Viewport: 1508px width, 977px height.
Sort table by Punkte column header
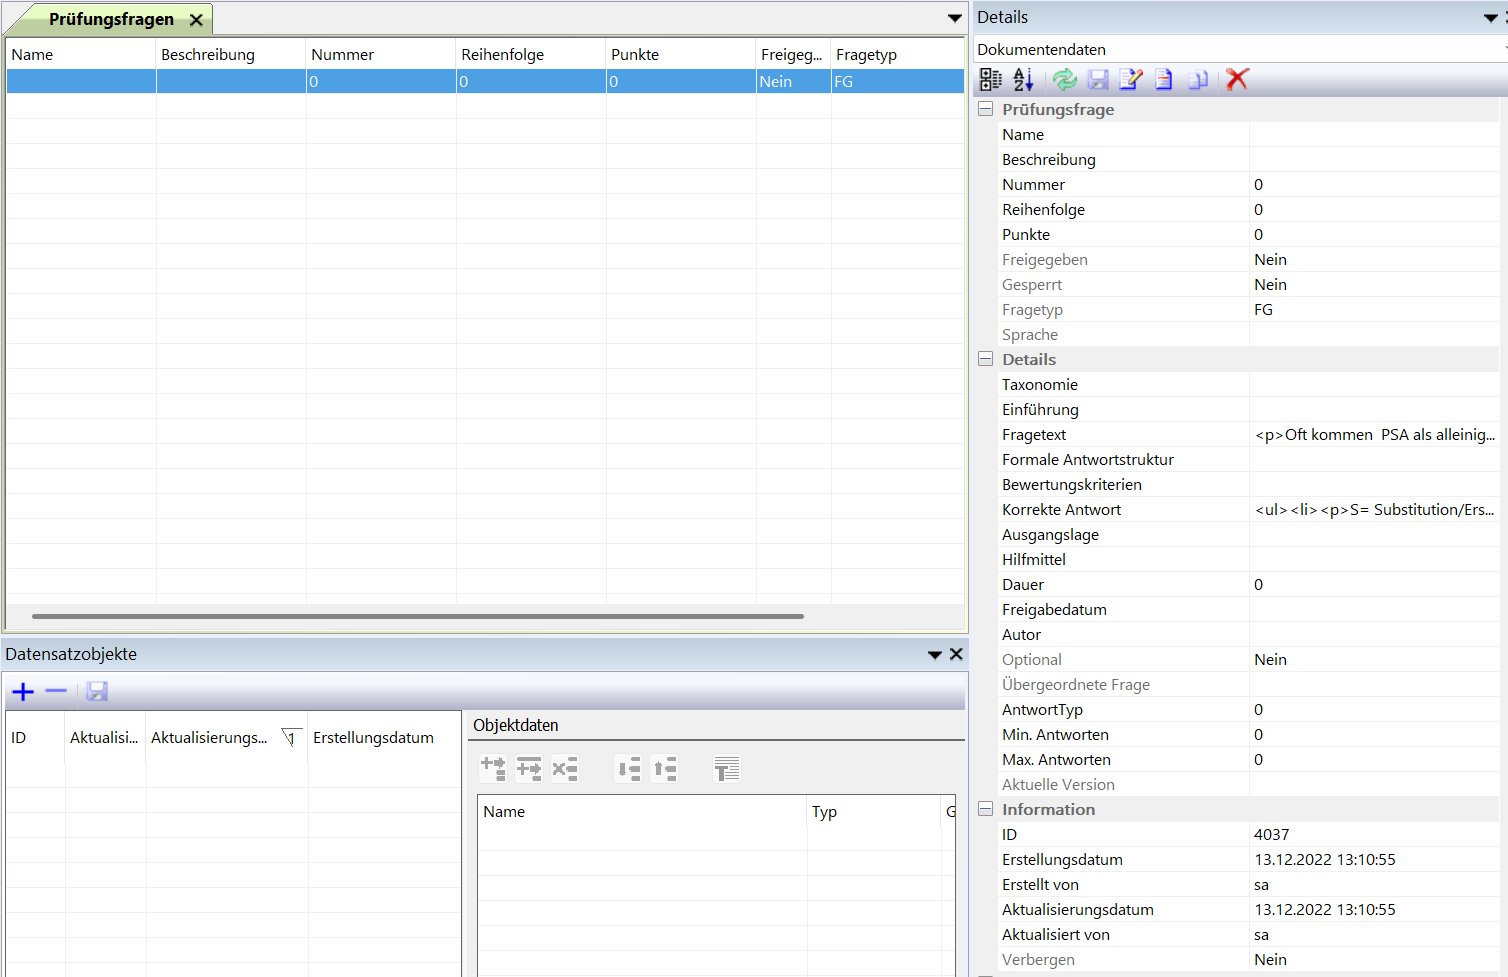click(681, 55)
